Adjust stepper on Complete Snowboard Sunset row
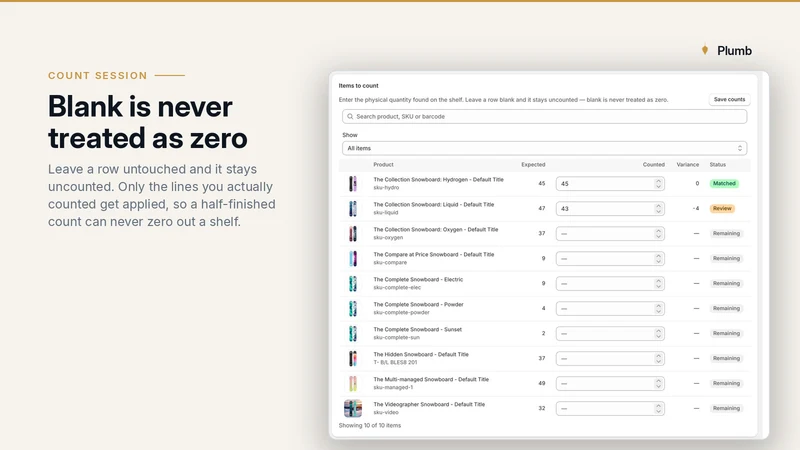Viewport: 800px width, 450px height. [x=658, y=334]
